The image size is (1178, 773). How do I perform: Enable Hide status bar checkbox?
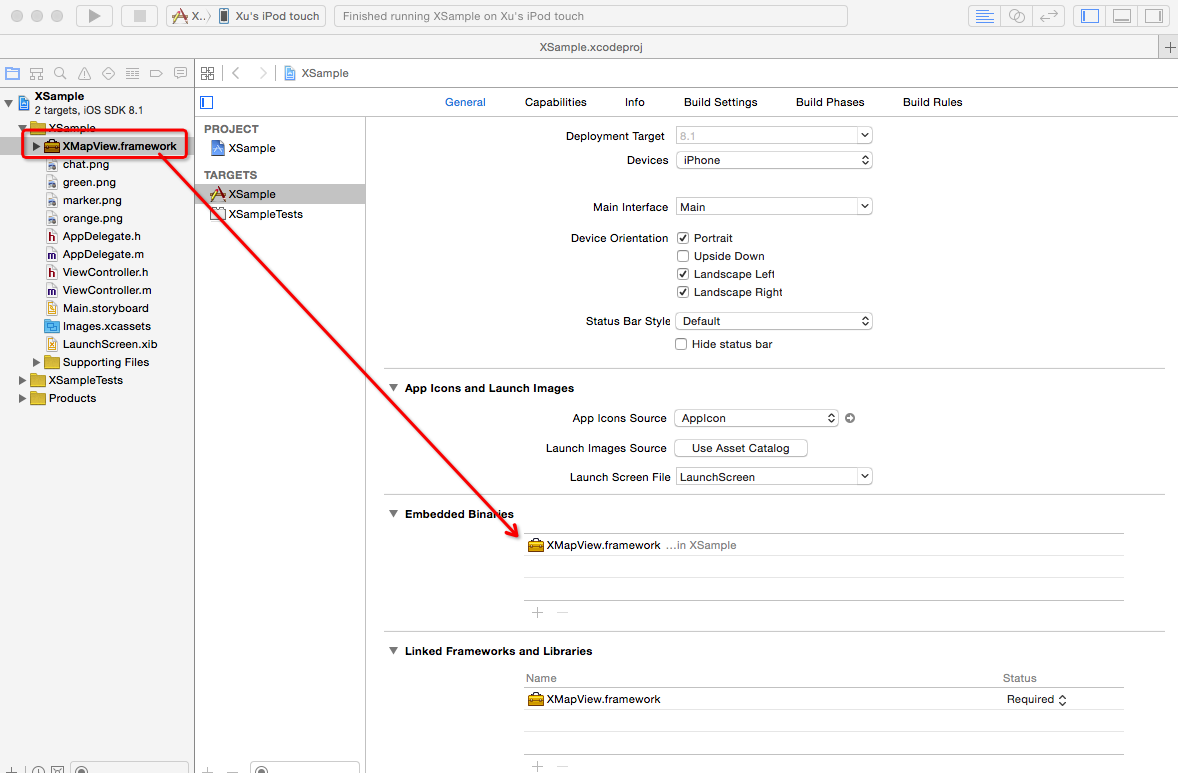pyautogui.click(x=683, y=344)
